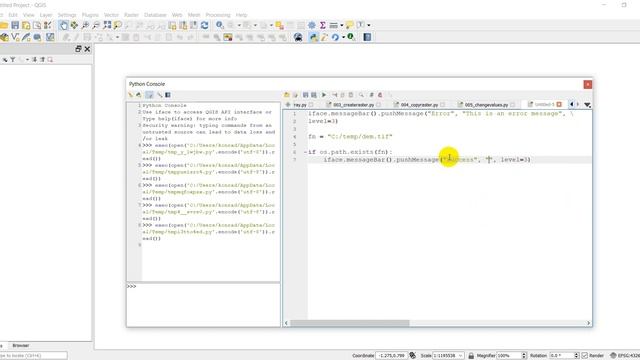The width and height of the screenshot is (640, 360).
Task: Open the Edit menu
Action: click(13, 15)
